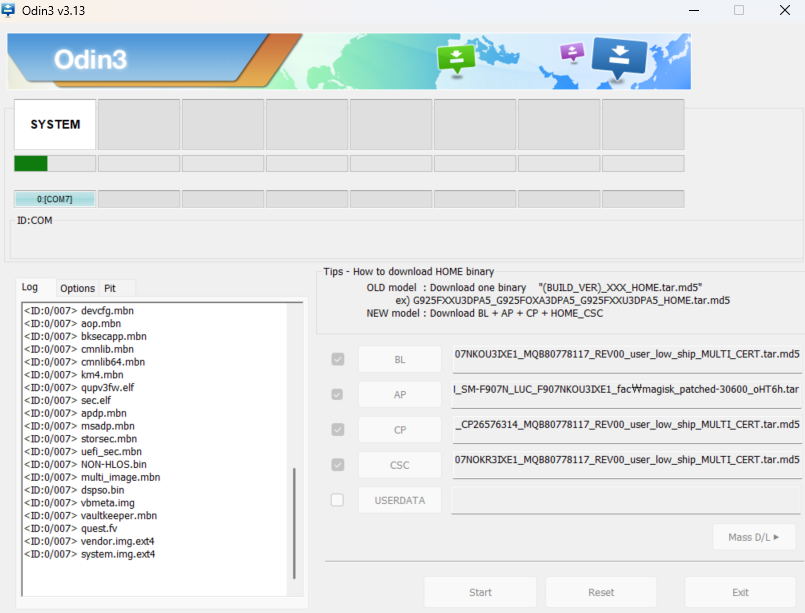Viewport: 805px width, 613px height.
Task: Click log line km4.mbn
Action: (x=73, y=374)
